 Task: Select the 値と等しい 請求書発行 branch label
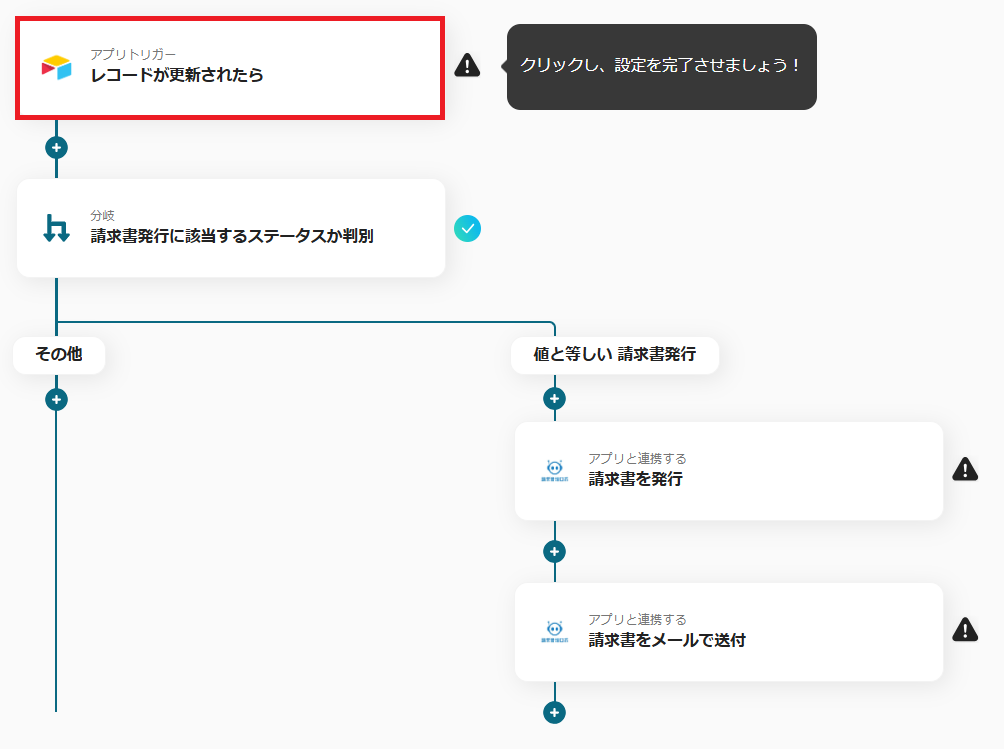[615, 355]
